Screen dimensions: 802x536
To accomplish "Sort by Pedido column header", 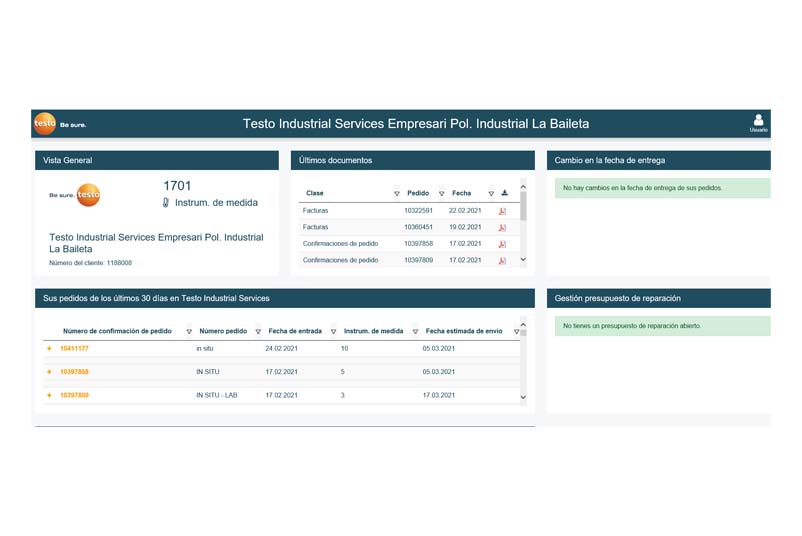I will click(418, 193).
